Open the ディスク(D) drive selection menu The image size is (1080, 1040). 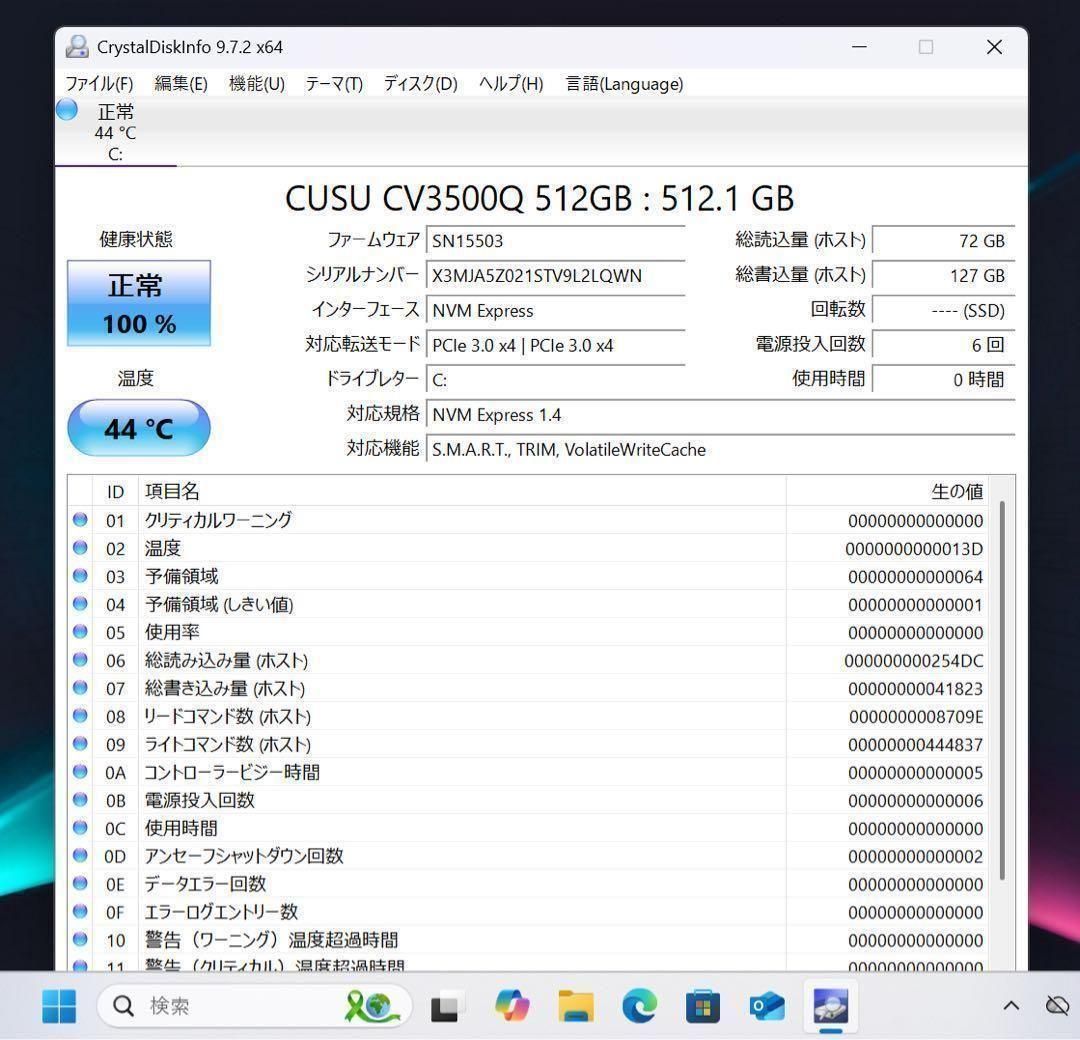(419, 84)
